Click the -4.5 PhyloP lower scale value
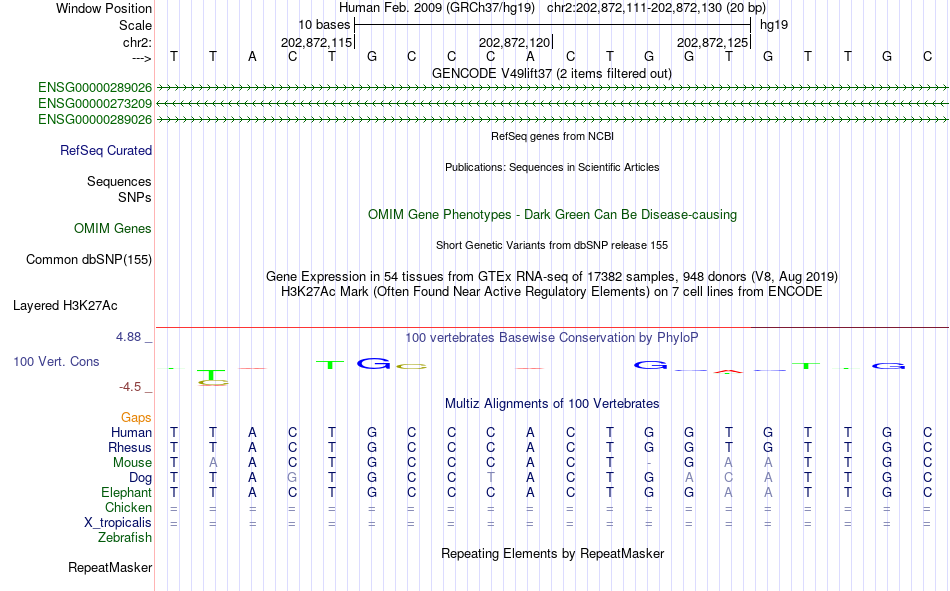 click(130, 387)
